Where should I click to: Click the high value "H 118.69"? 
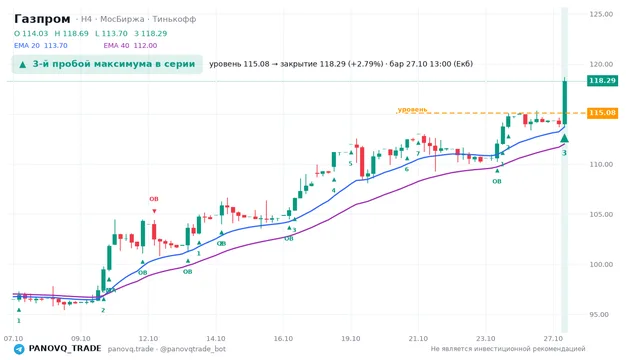tap(71, 33)
